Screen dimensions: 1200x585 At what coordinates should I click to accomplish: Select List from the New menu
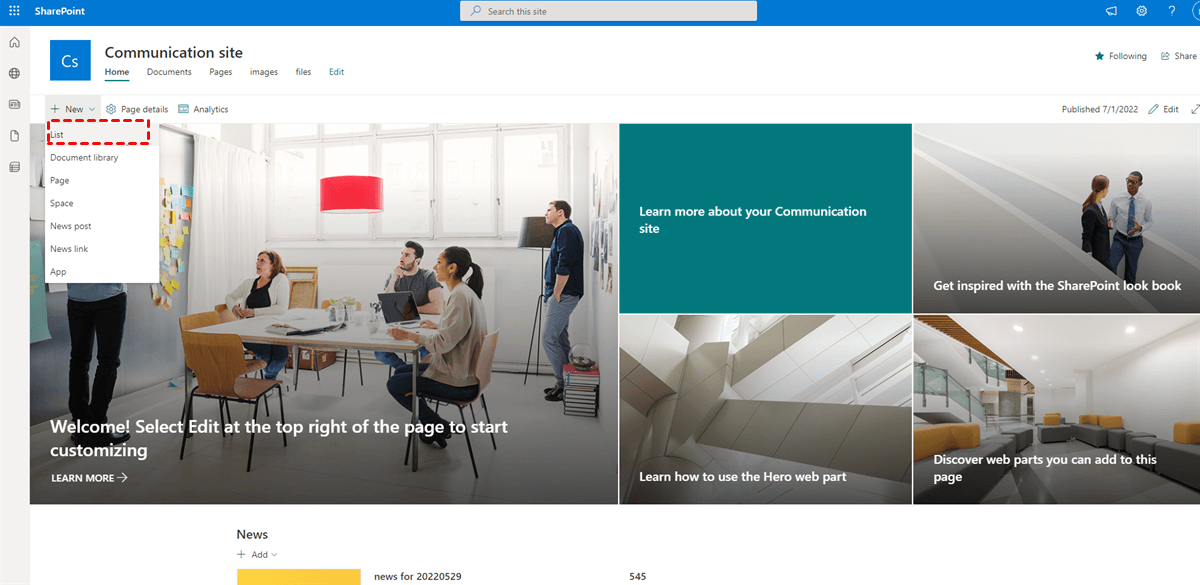(x=102, y=134)
